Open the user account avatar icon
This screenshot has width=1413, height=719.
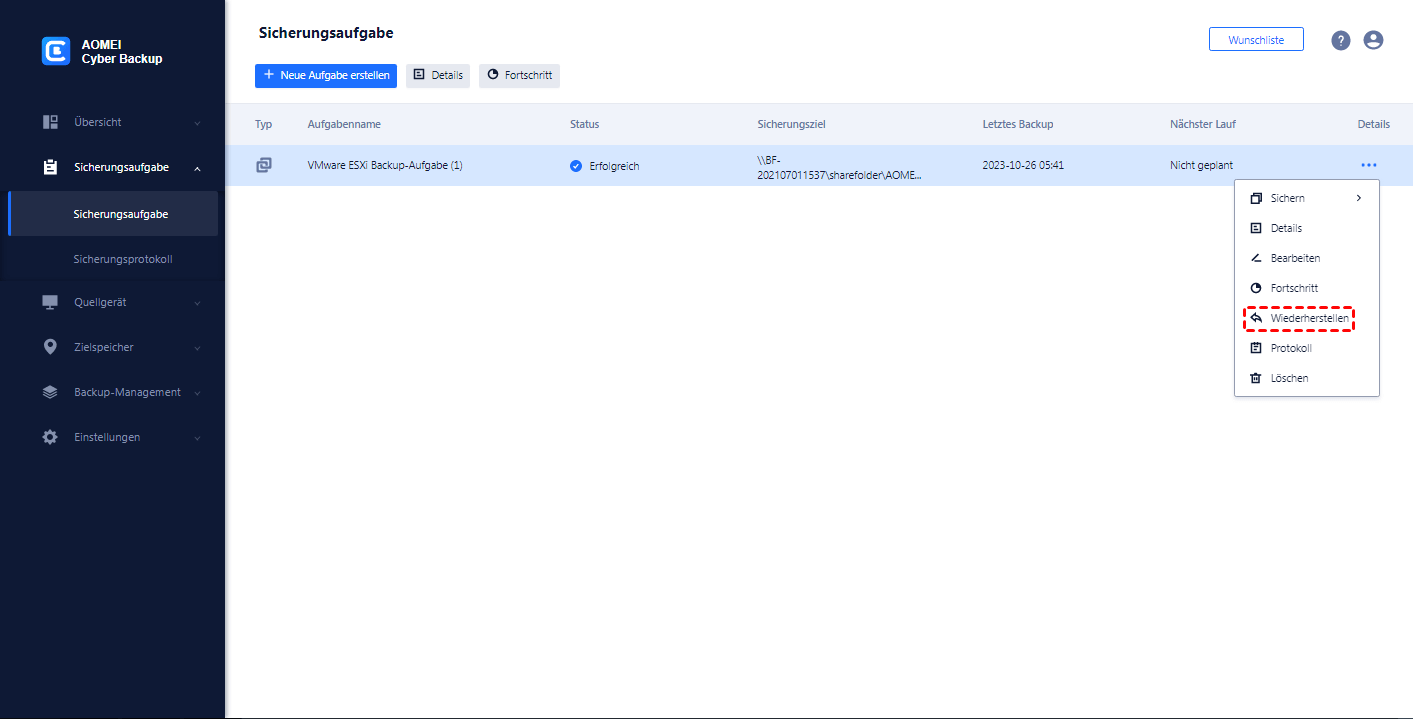1373,40
